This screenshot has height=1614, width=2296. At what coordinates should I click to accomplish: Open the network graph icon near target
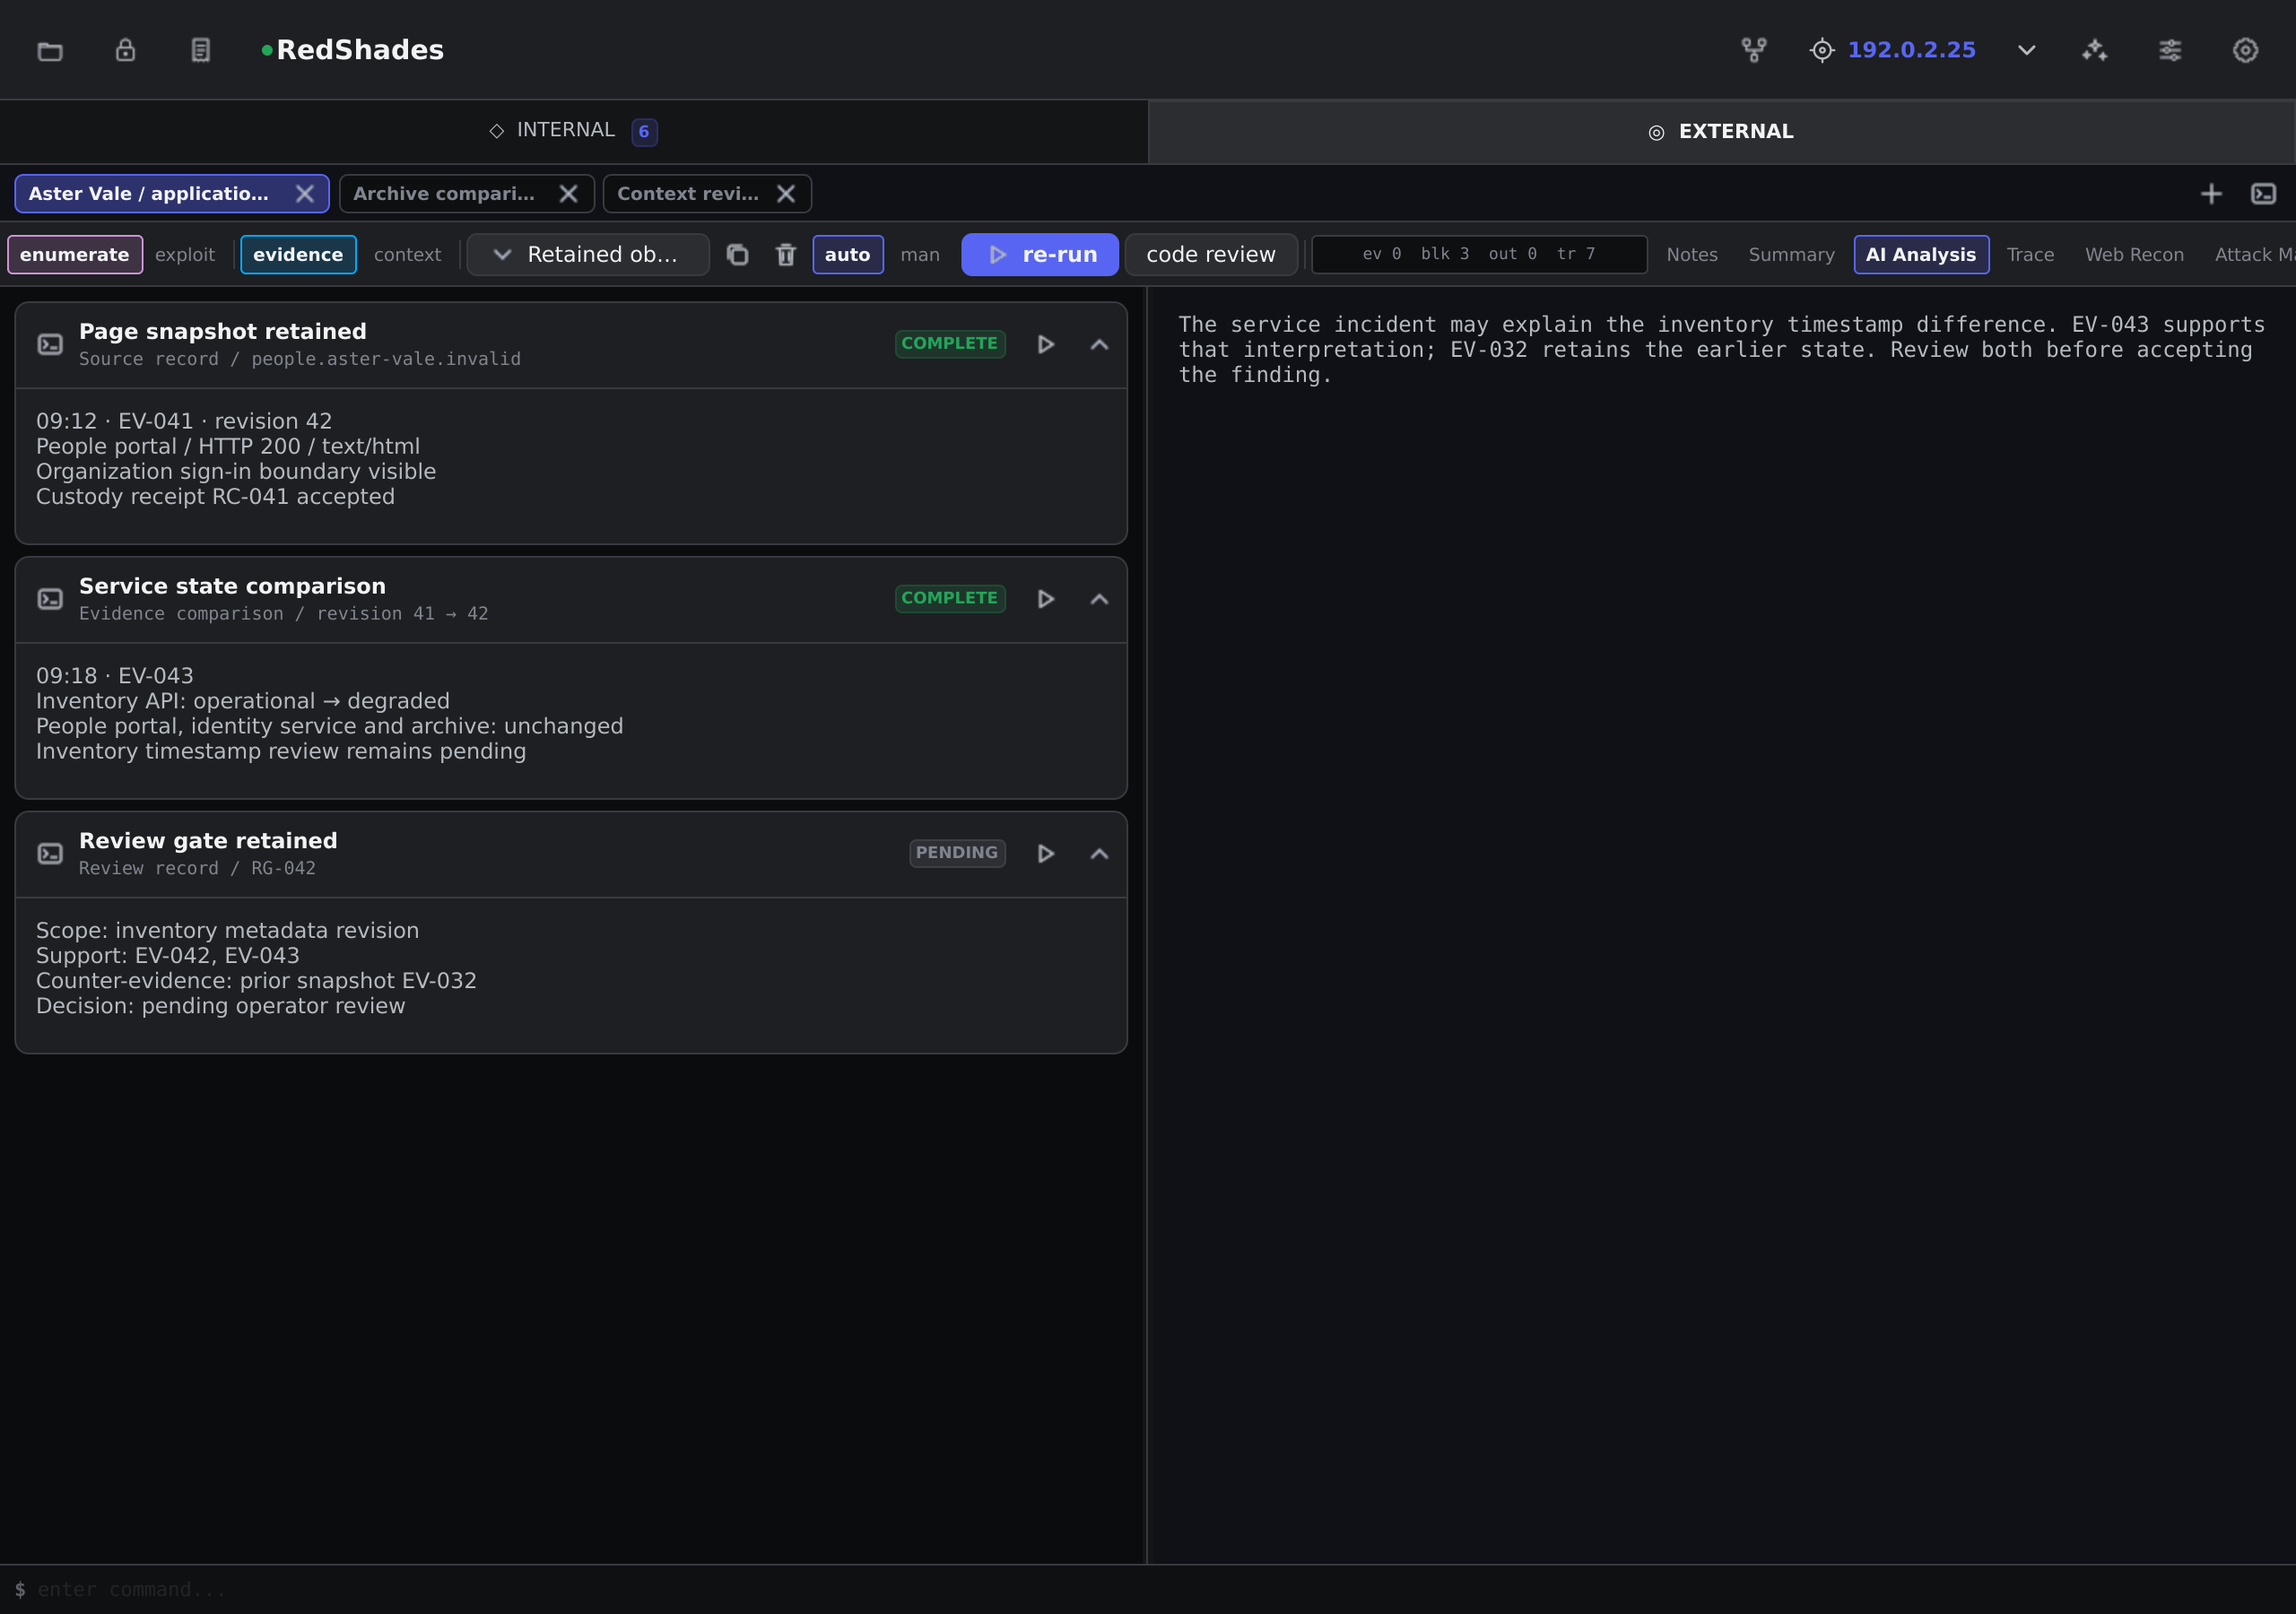(1753, 50)
